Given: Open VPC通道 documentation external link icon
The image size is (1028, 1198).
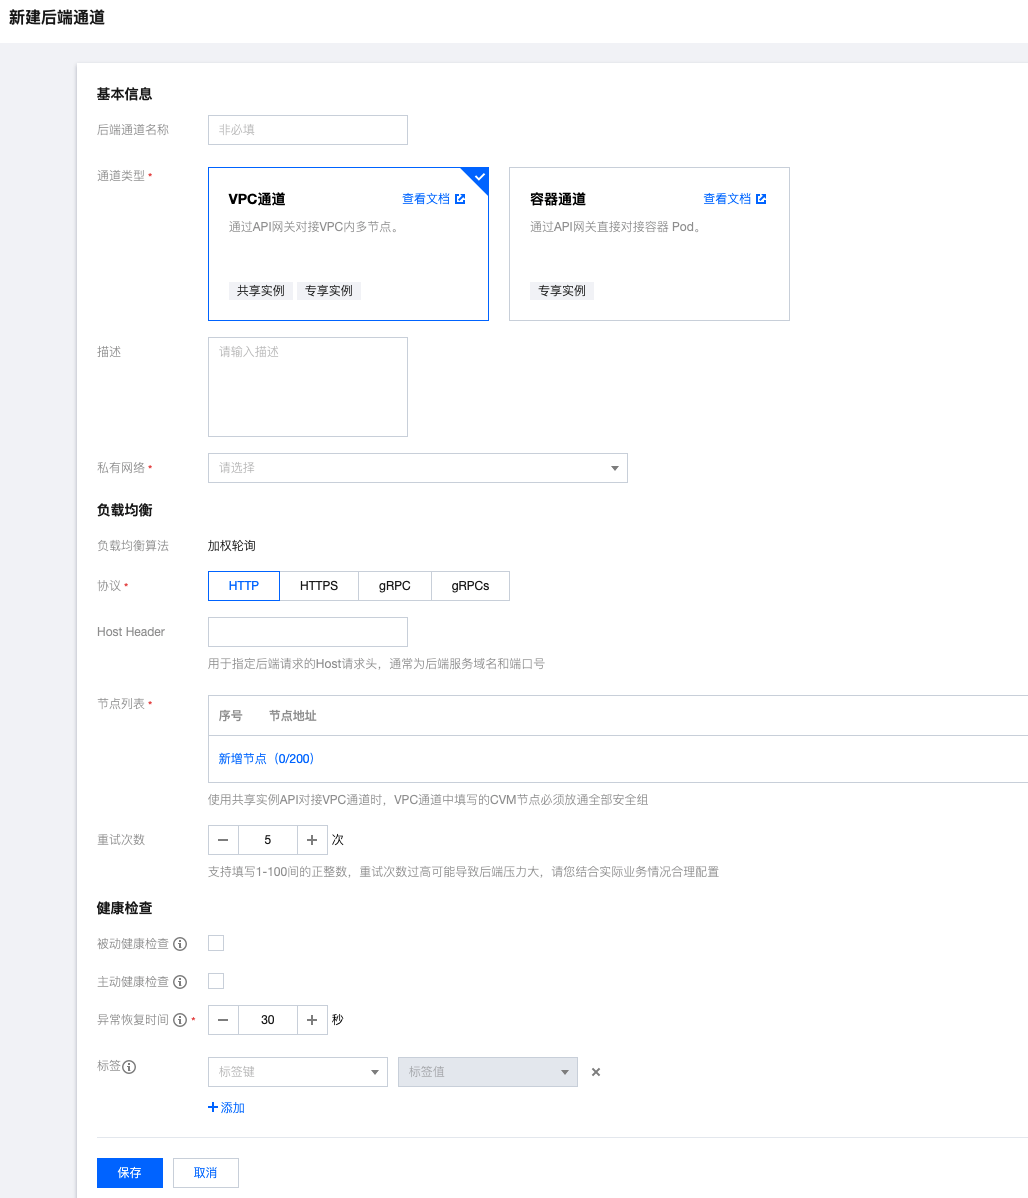Looking at the screenshot, I should tap(460, 199).
